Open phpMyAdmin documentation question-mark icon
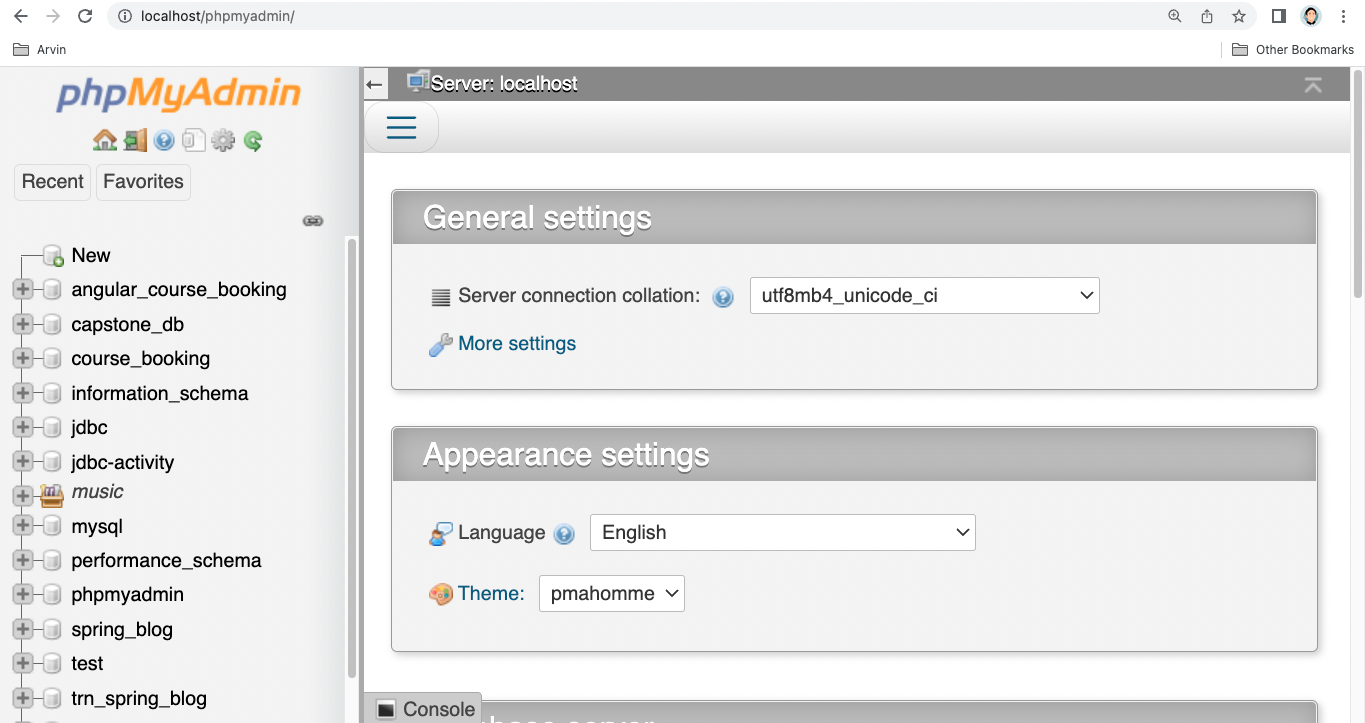Screen dimensions: 1365x723 point(164,141)
